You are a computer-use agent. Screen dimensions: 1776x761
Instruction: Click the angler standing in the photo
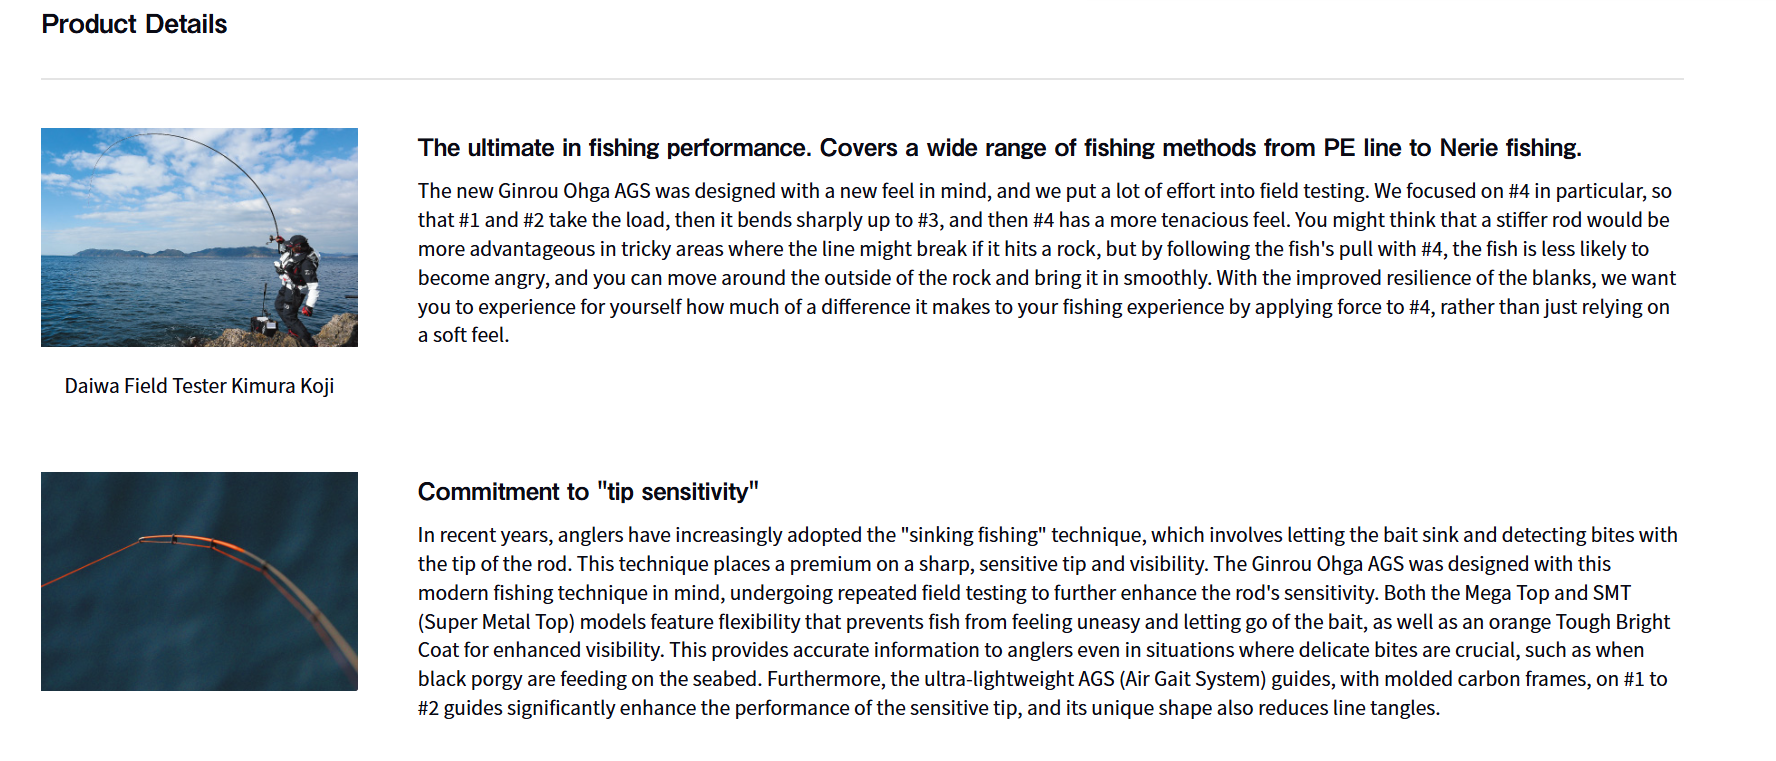(296, 285)
